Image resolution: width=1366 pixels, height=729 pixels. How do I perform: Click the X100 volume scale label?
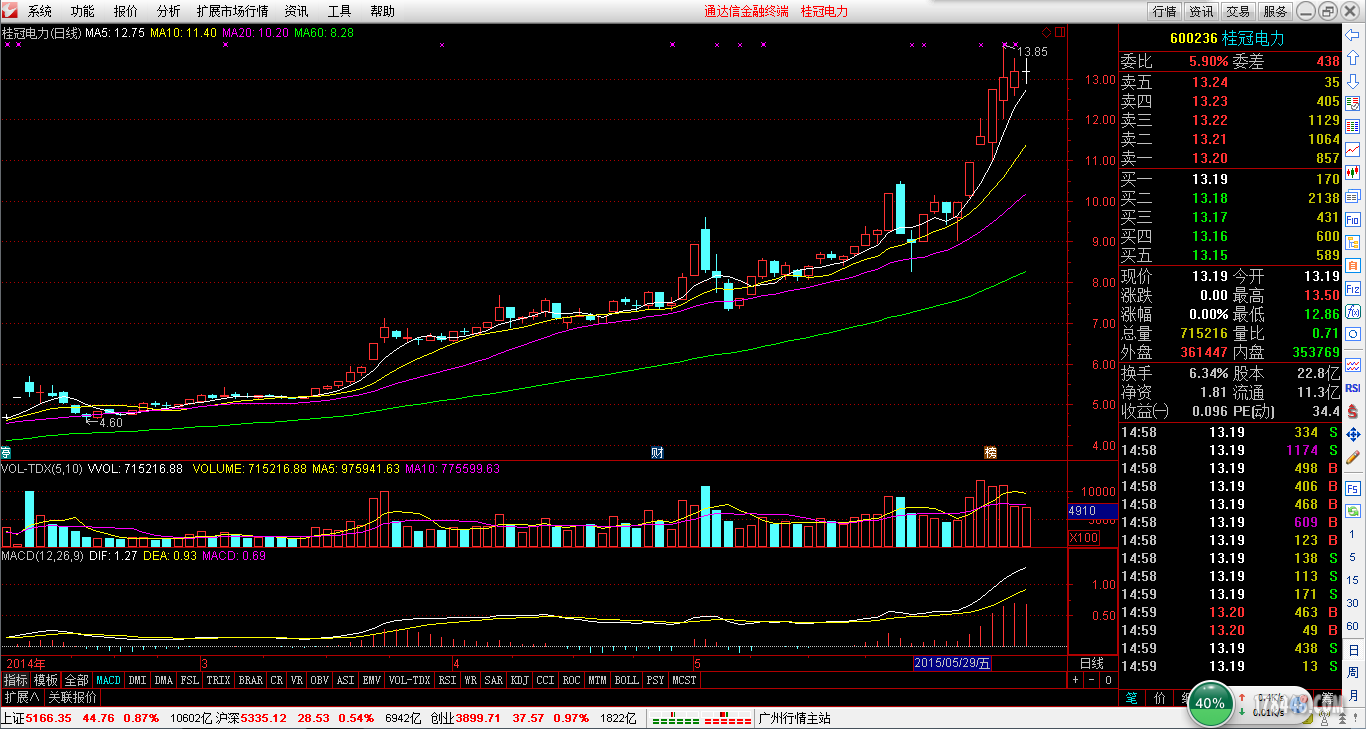coord(1084,537)
